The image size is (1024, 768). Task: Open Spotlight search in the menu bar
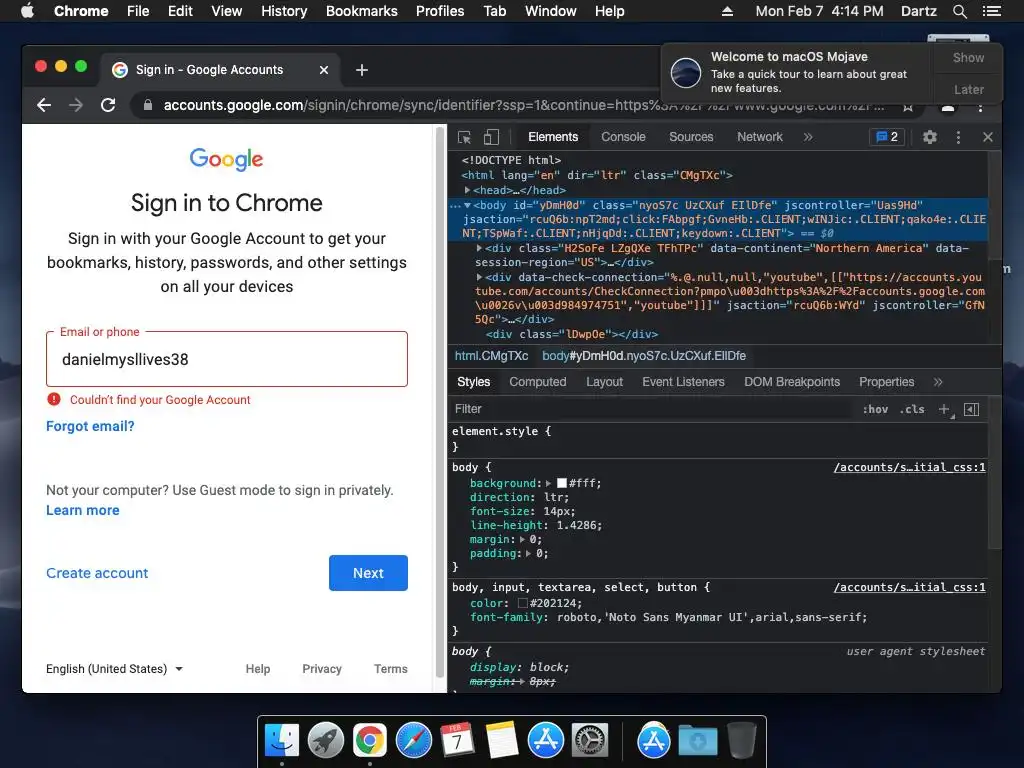[x=959, y=11]
